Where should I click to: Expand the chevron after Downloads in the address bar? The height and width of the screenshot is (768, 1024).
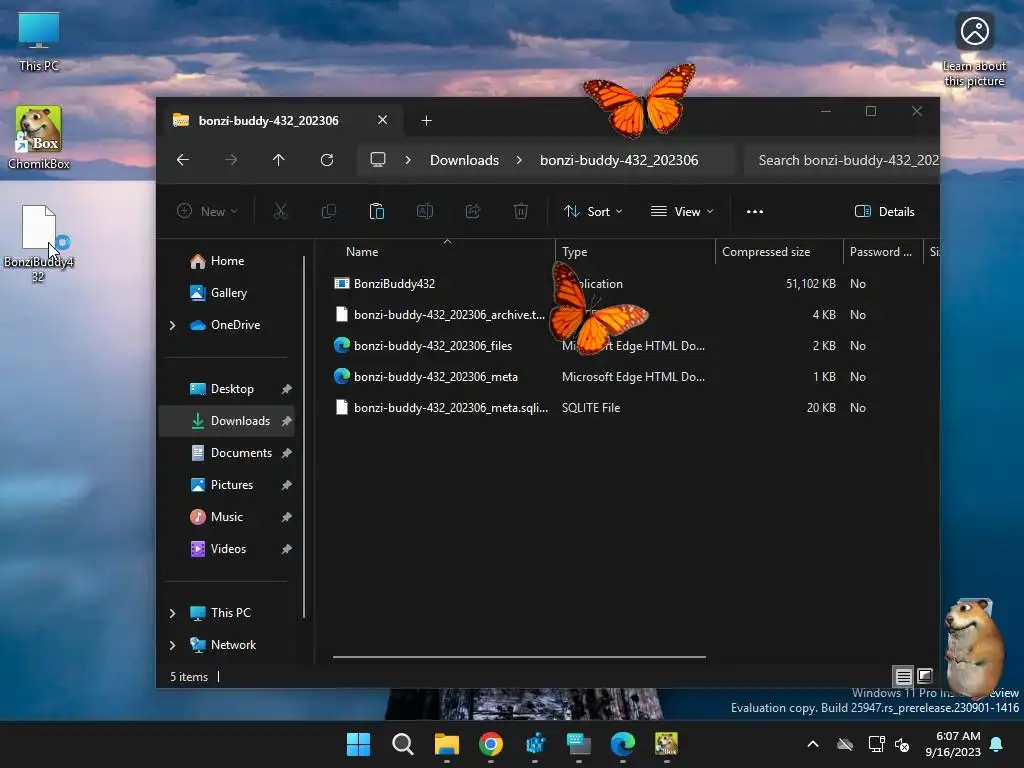click(x=519, y=160)
